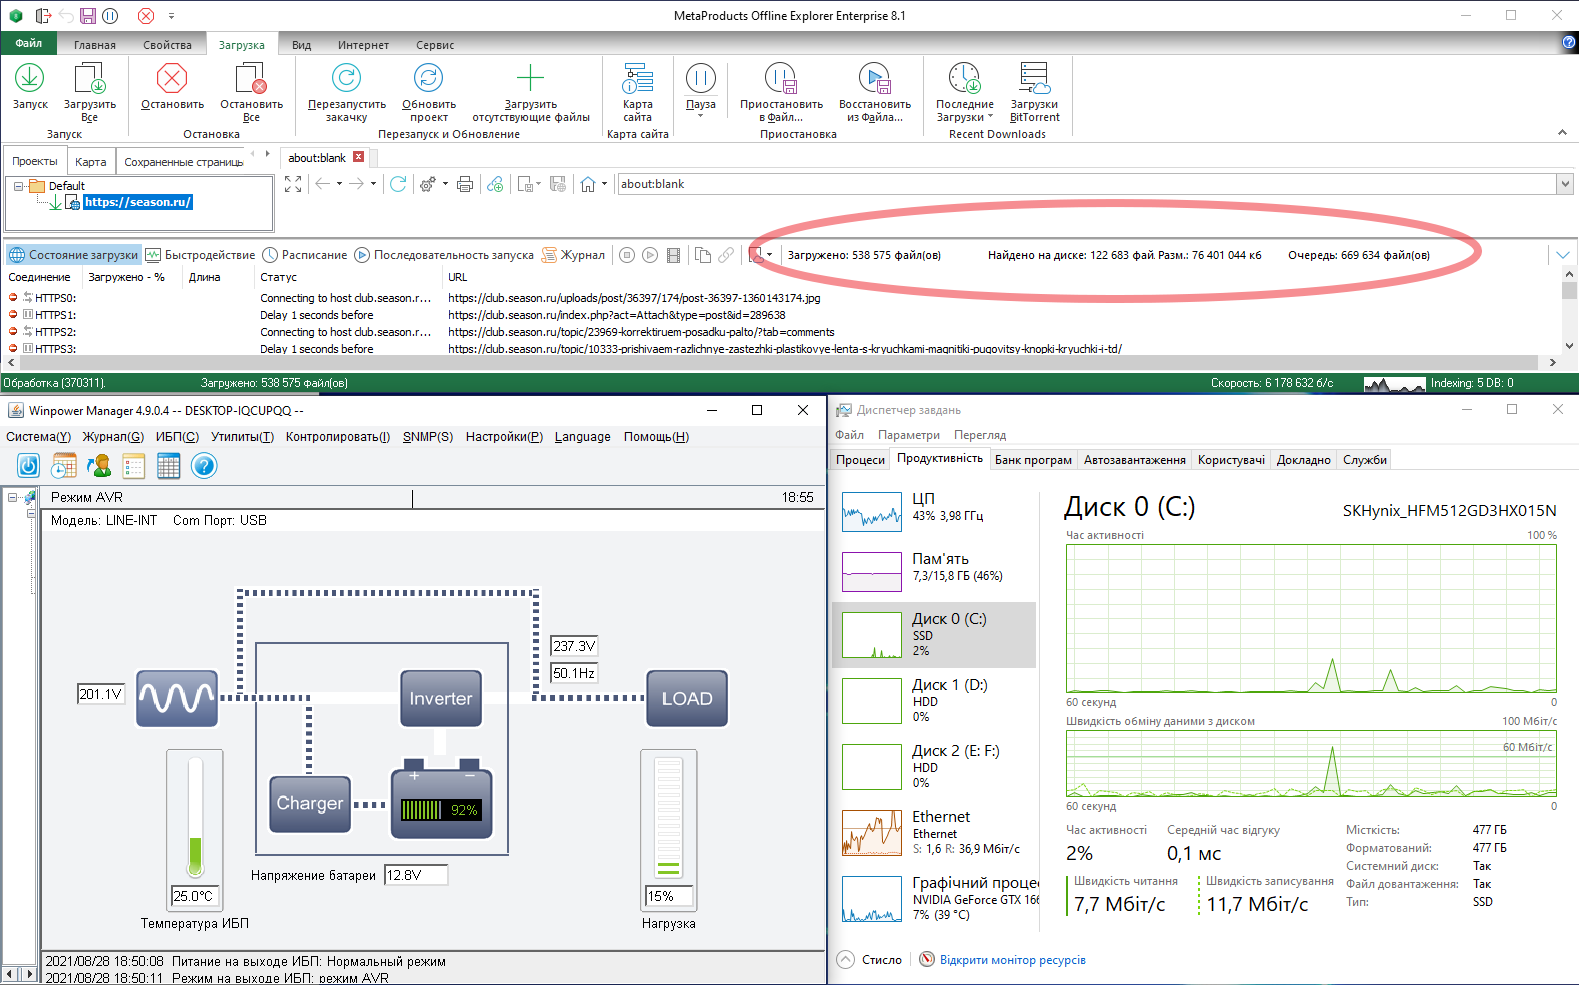Open the Журнал(G) menu in Winpower Manager
Image resolution: width=1579 pixels, height=985 pixels.
pyautogui.click(x=113, y=437)
